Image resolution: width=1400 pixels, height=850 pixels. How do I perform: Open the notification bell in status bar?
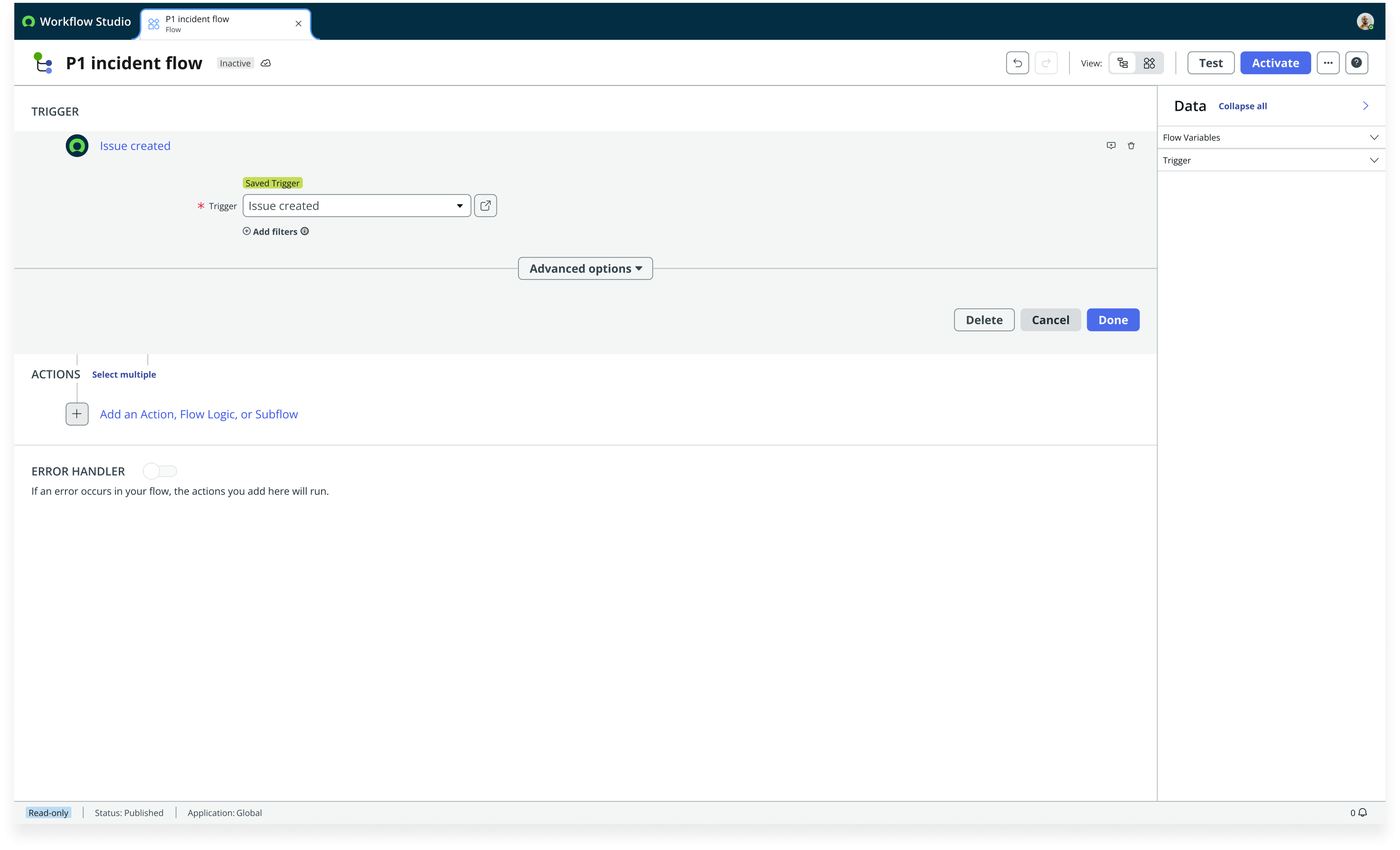1362,813
